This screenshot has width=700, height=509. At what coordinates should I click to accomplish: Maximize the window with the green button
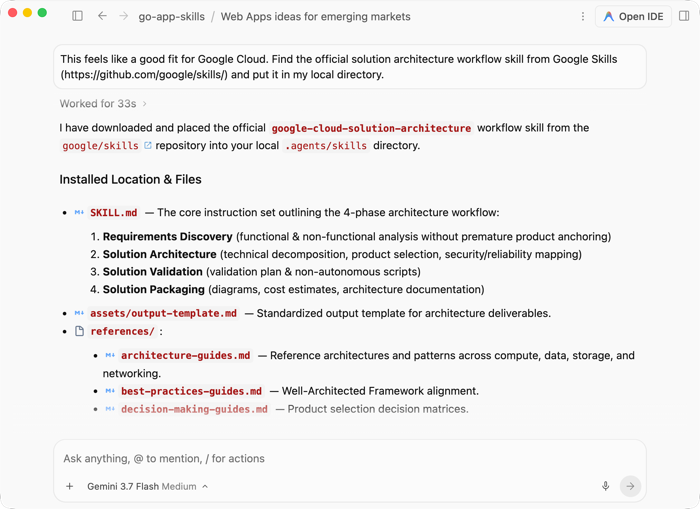[x=42, y=13]
